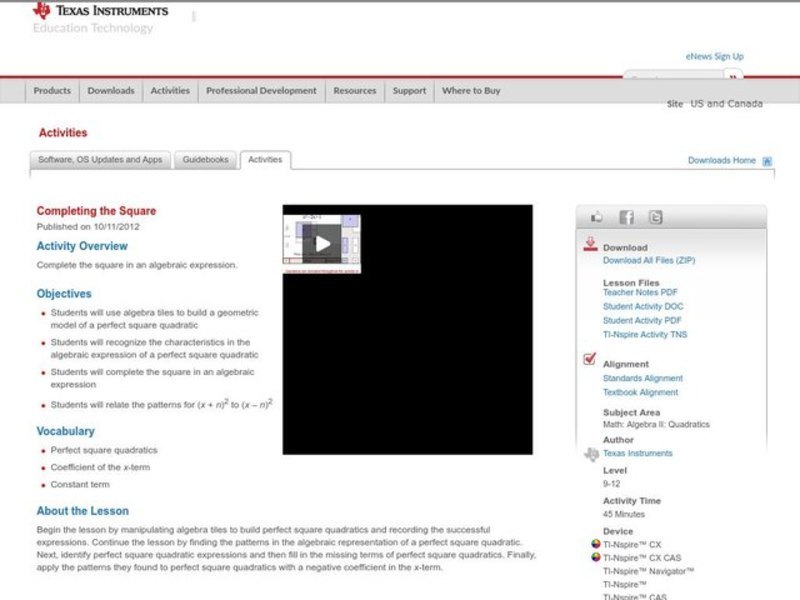This screenshot has width=800, height=600.
Task: Click the eNews Sign Up link
Action: point(714,57)
